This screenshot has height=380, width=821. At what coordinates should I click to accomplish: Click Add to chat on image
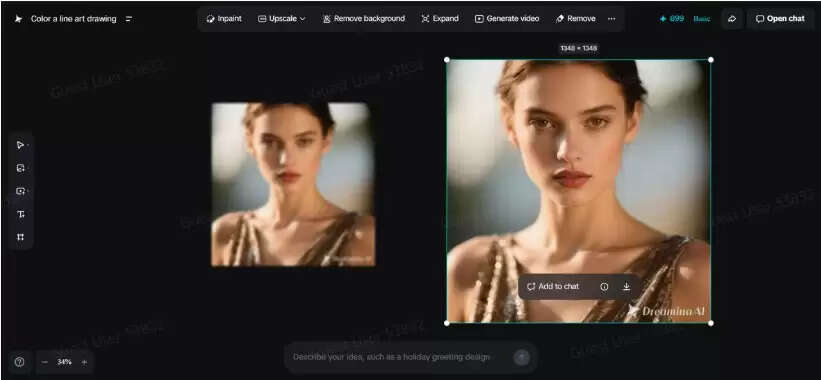(553, 287)
